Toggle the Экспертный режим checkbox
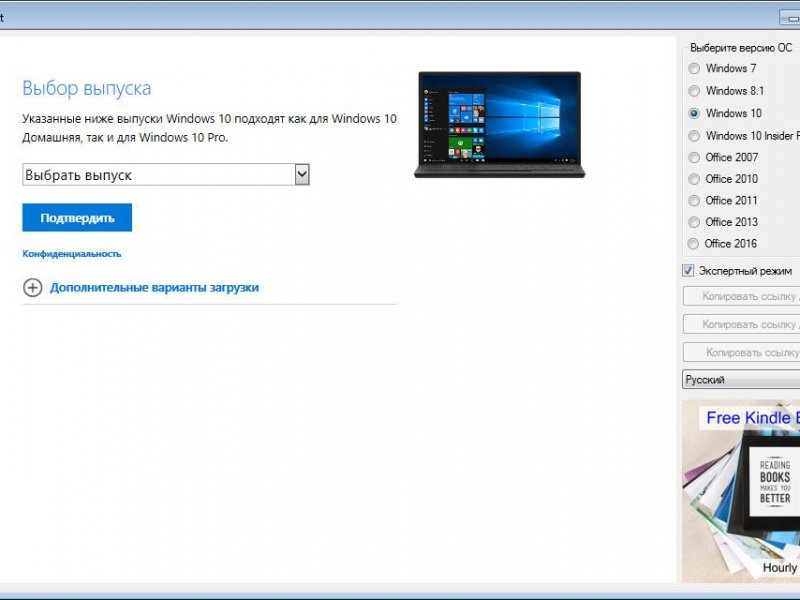This screenshot has width=800, height=600. (688, 270)
